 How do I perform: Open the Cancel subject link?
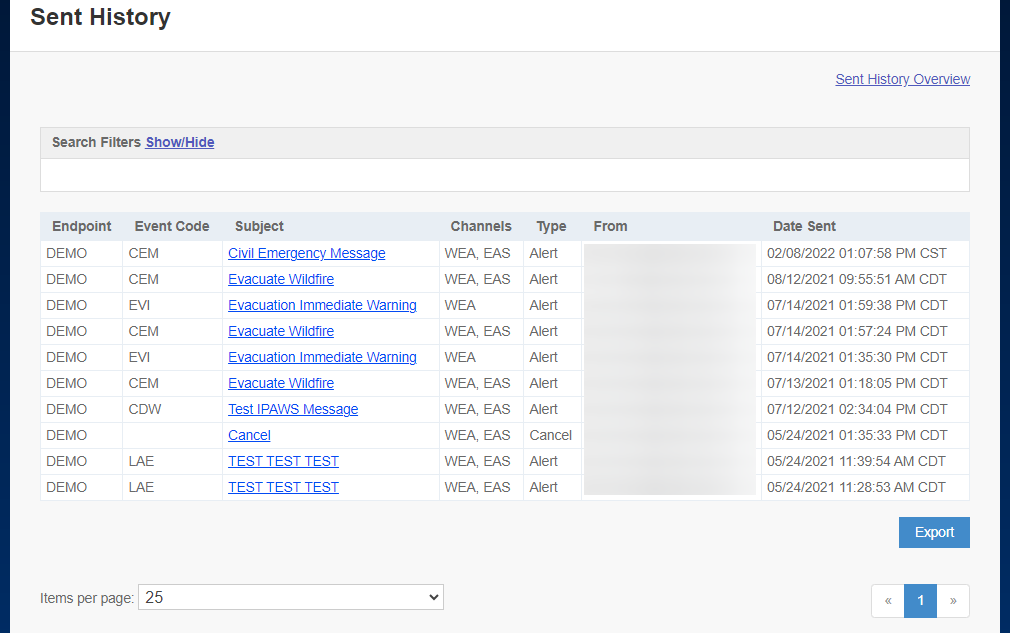click(x=249, y=435)
